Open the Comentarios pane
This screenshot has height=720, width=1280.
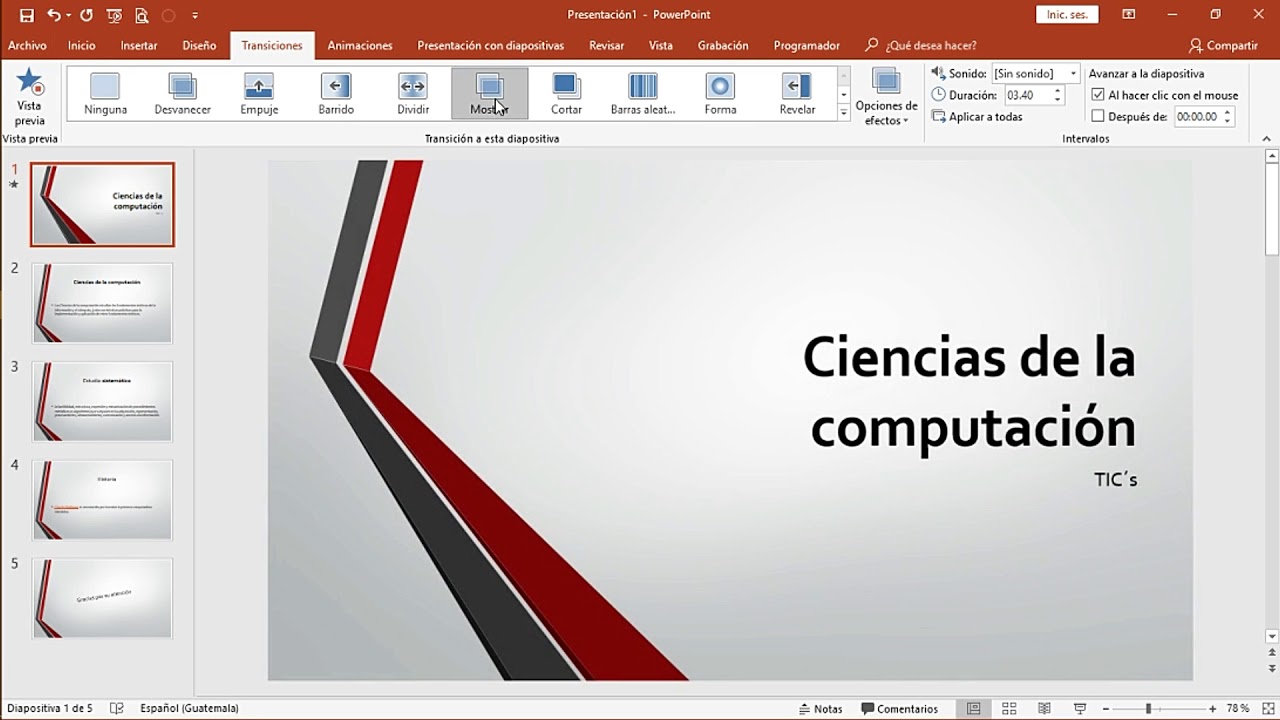coord(900,708)
